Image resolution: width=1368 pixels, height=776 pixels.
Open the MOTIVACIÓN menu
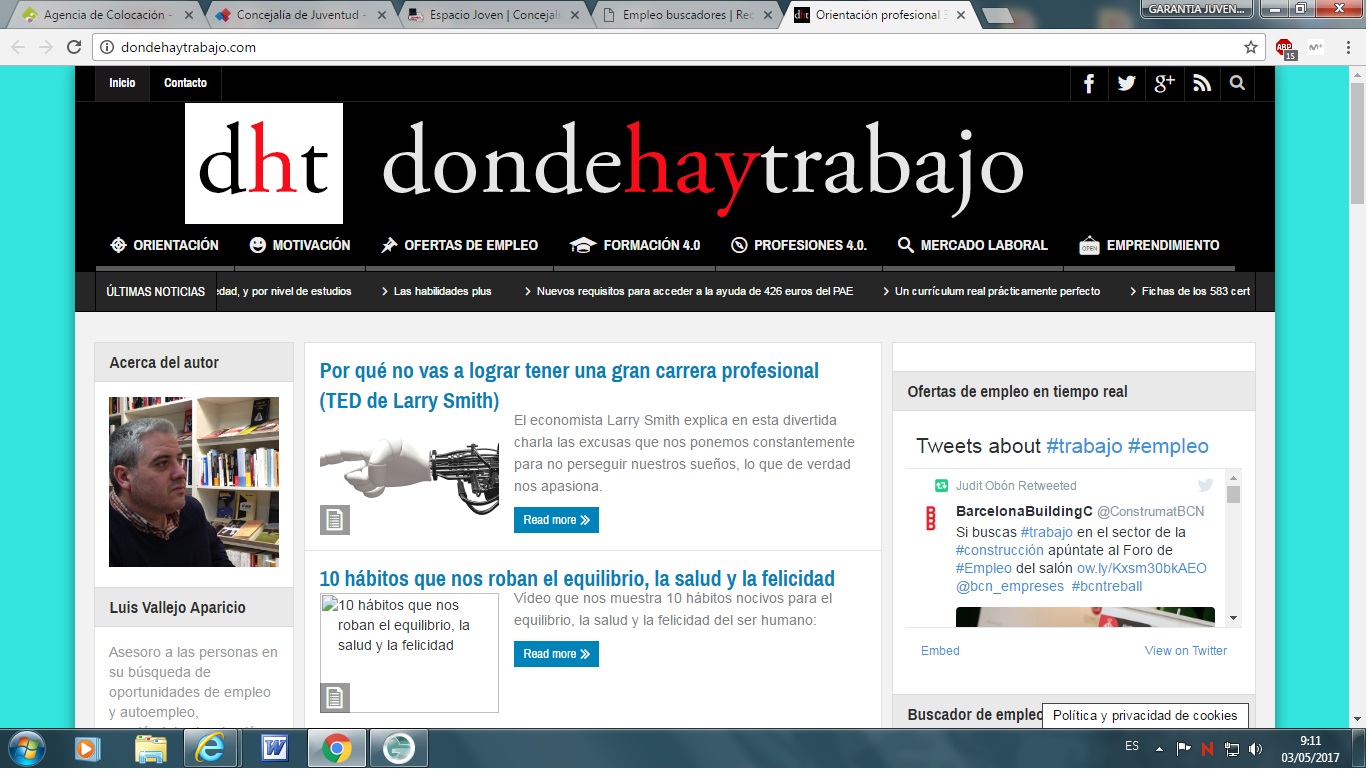click(x=300, y=245)
